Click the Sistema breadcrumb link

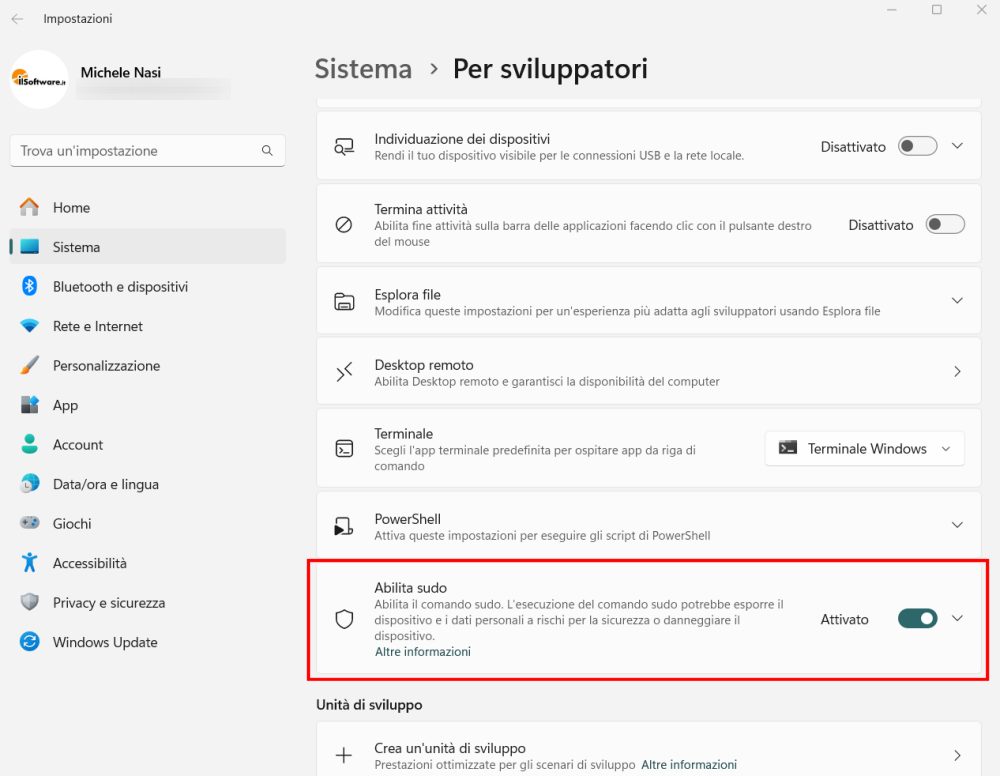[364, 69]
